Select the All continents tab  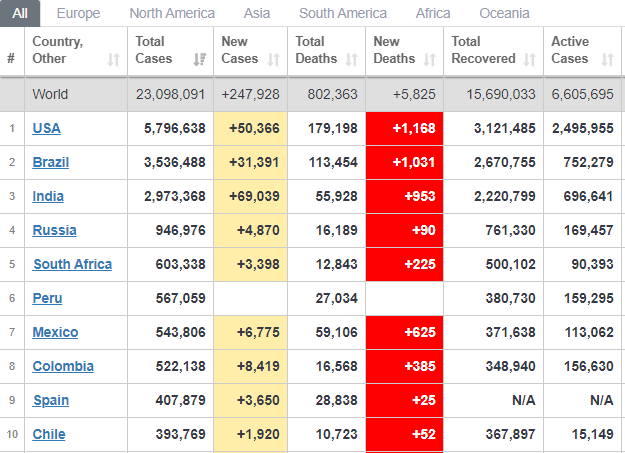coord(20,13)
